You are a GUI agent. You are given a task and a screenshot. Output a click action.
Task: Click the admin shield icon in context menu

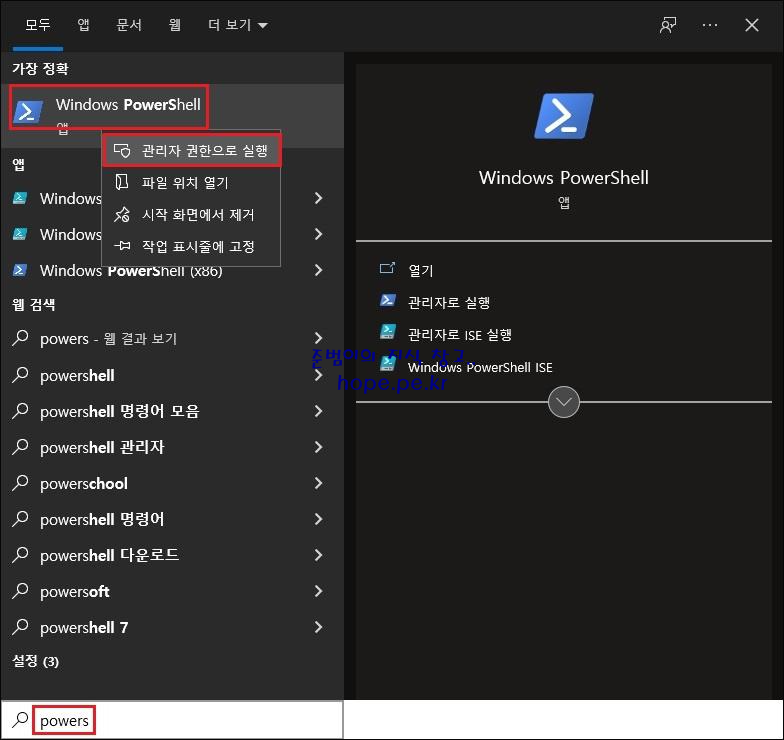point(122,150)
